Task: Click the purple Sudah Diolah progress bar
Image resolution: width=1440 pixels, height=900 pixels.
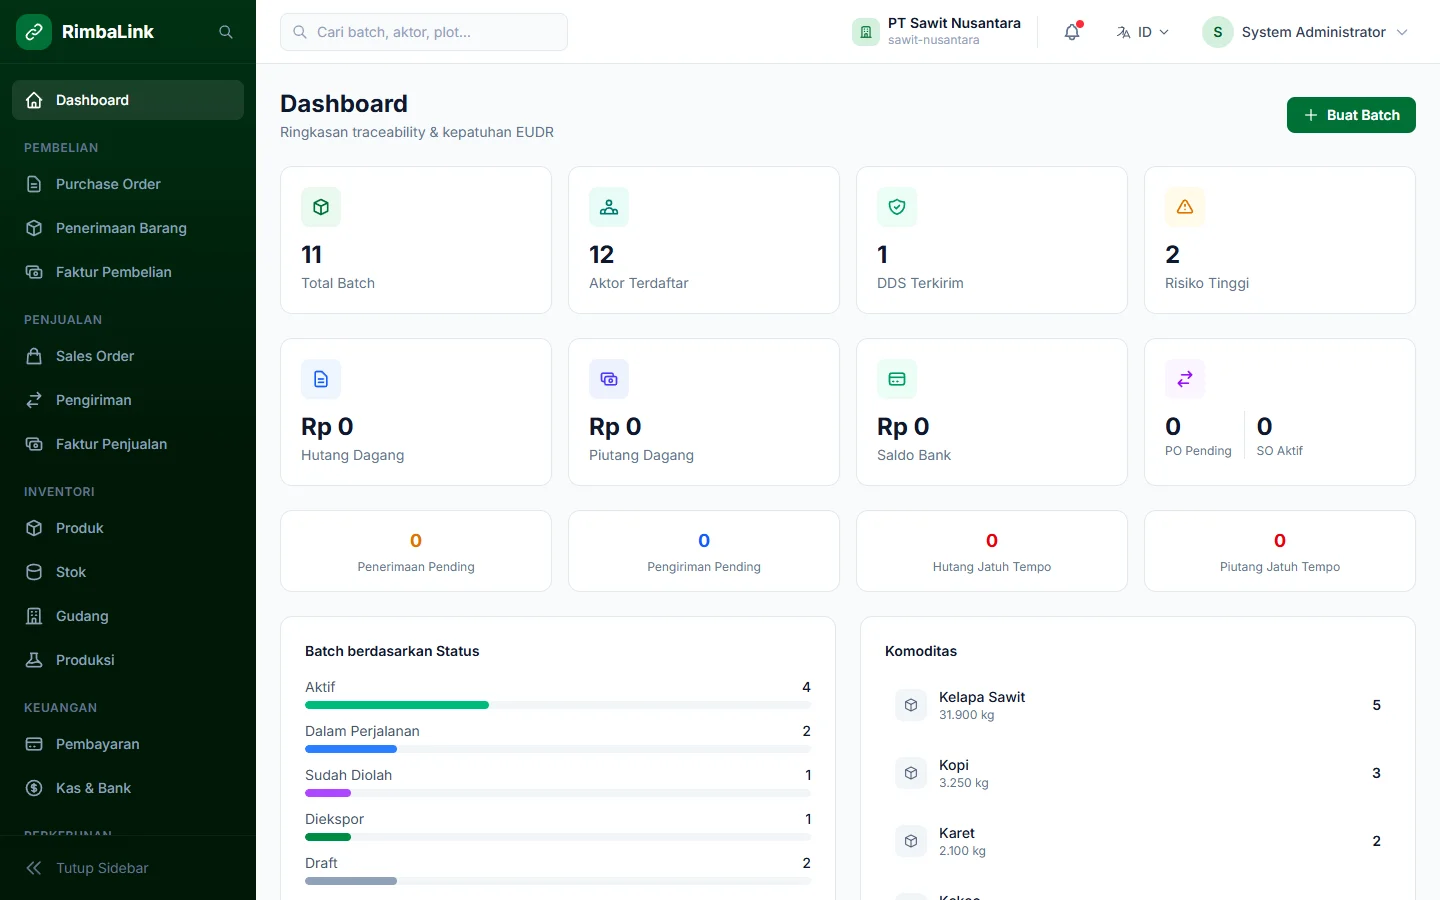Action: pos(328,793)
